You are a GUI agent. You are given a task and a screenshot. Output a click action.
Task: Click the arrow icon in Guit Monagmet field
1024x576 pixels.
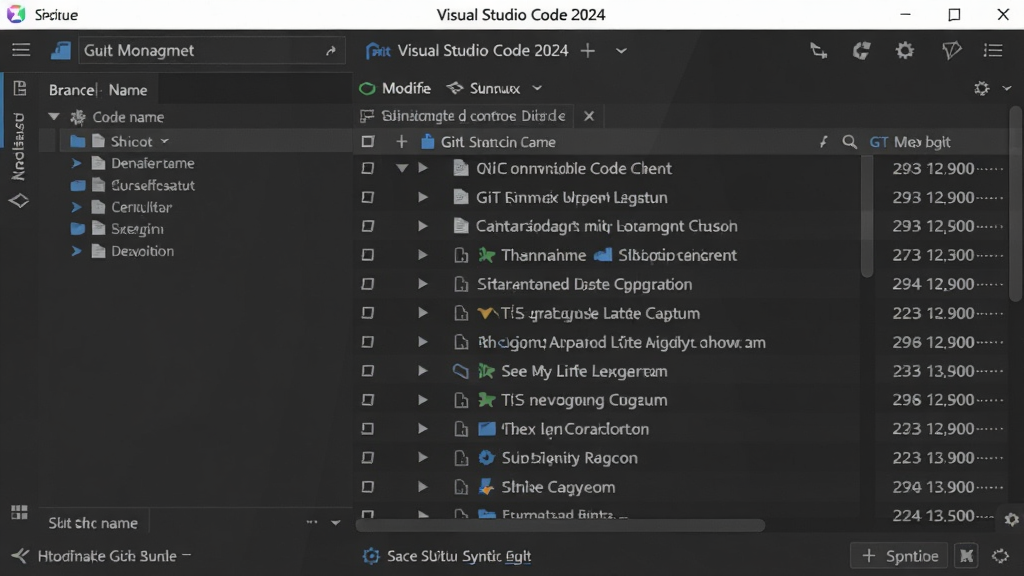(x=330, y=51)
